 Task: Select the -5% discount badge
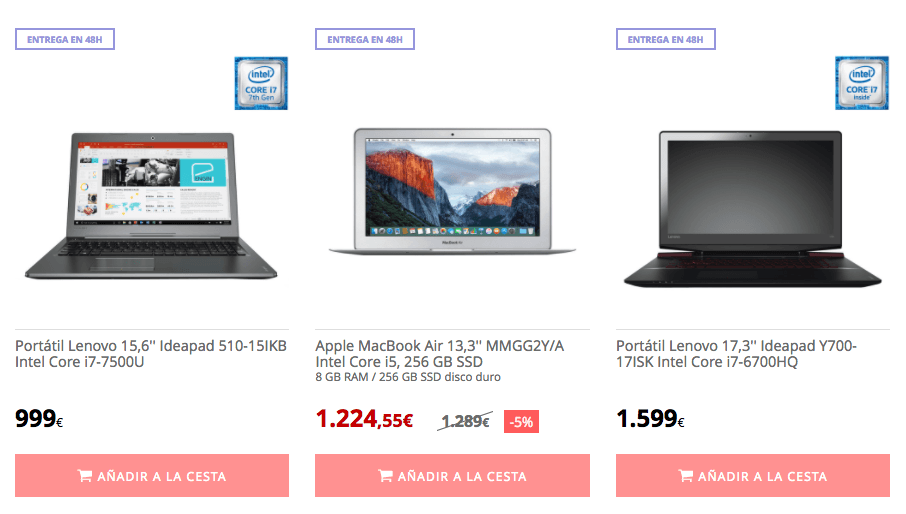[x=521, y=422]
